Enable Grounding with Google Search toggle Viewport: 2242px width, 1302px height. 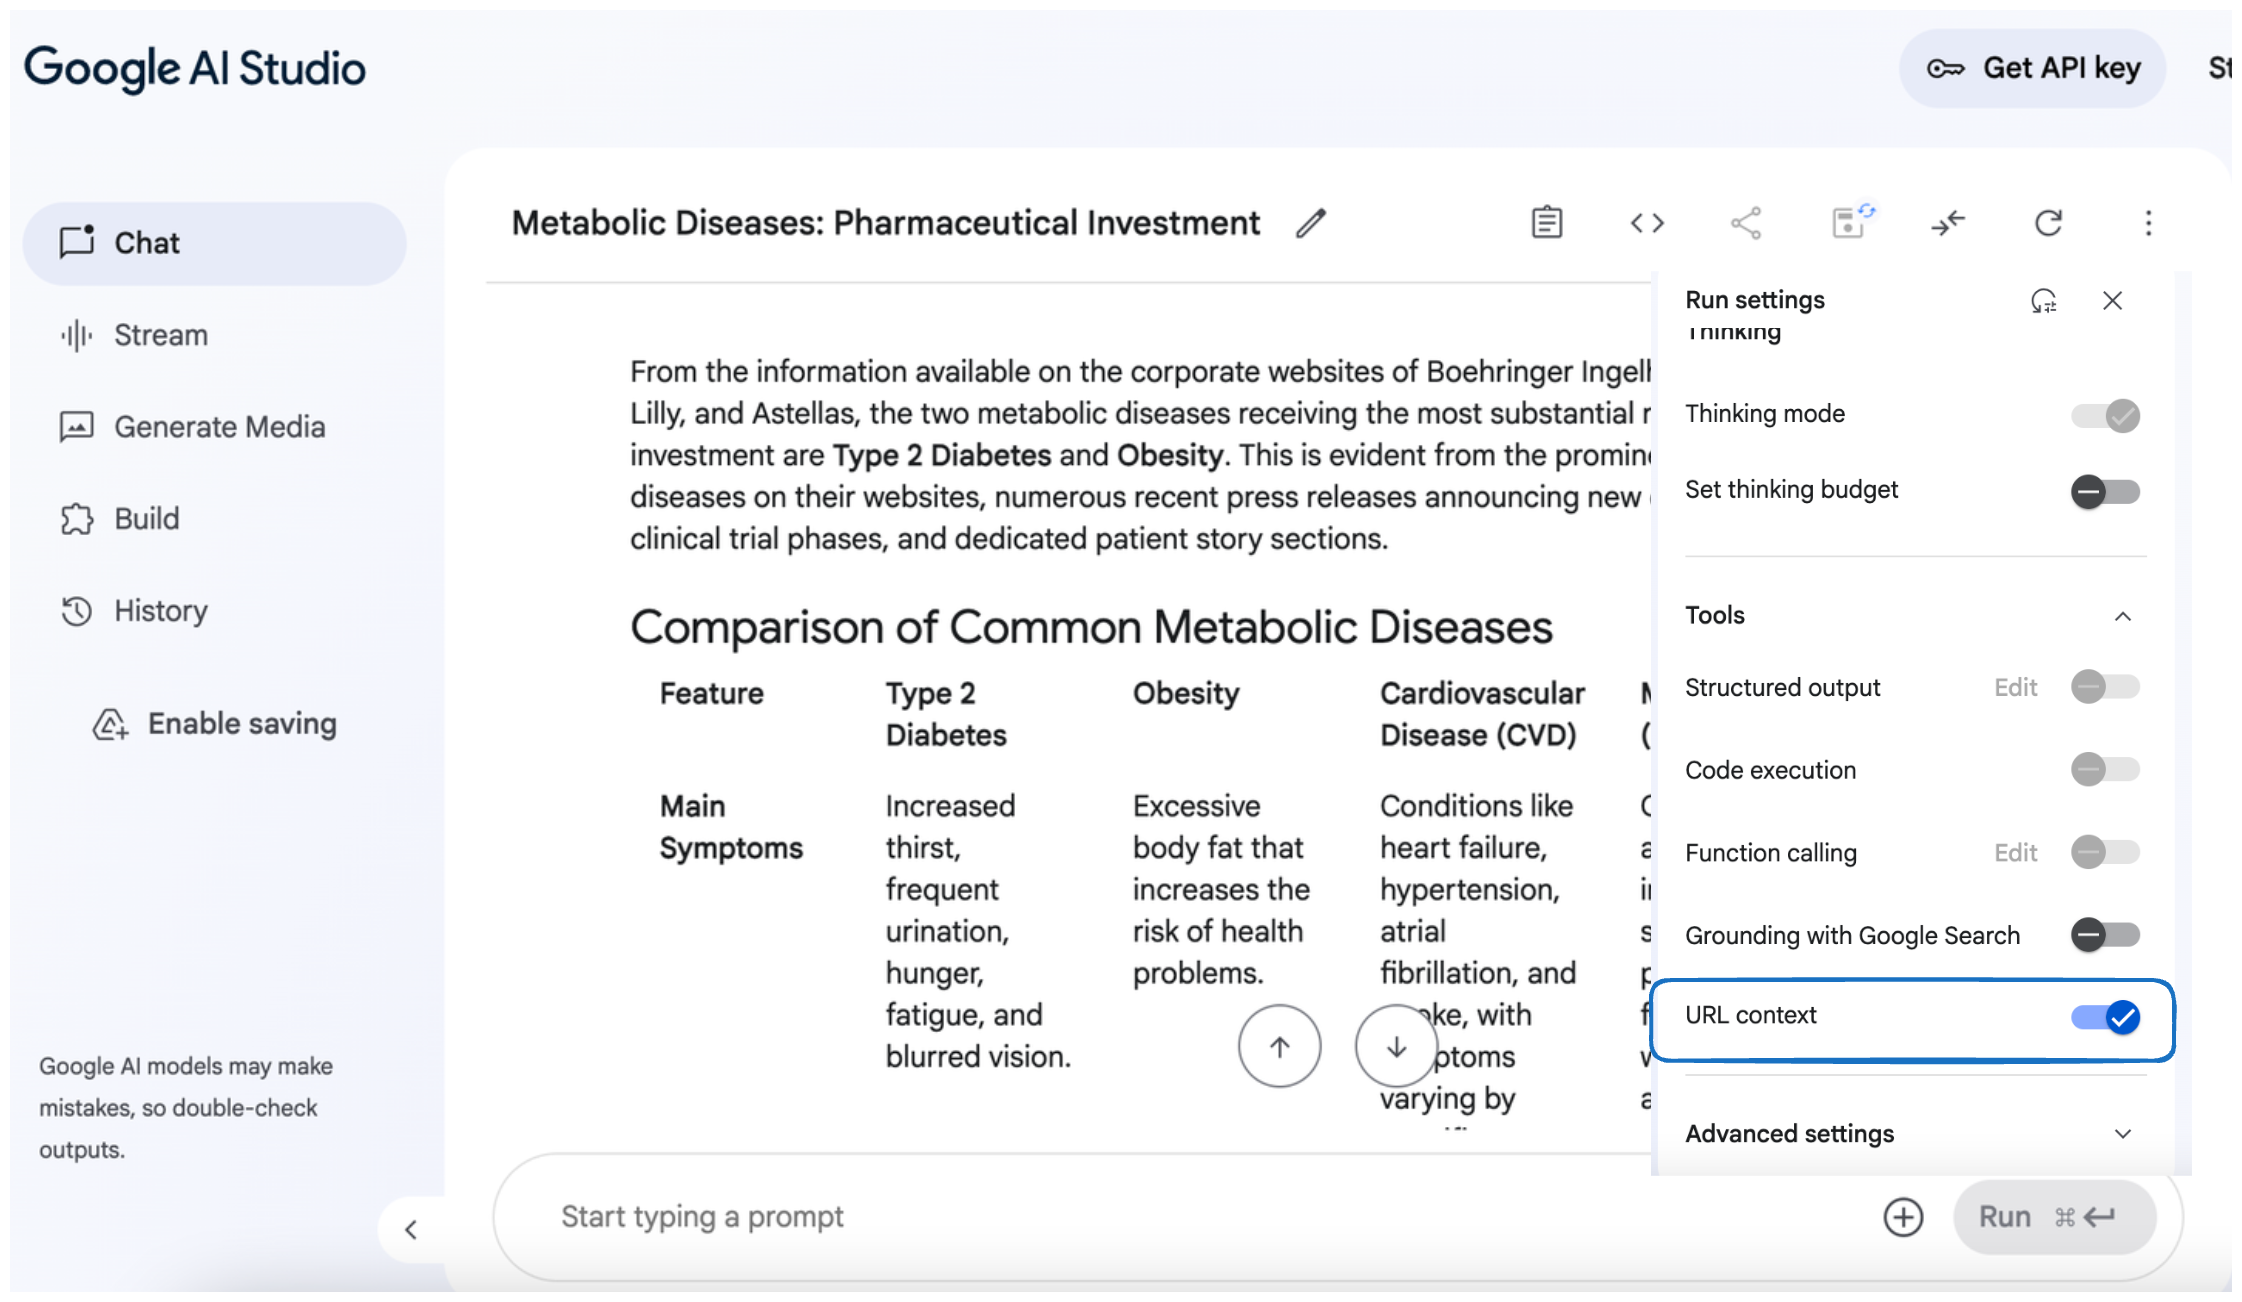tap(2105, 935)
